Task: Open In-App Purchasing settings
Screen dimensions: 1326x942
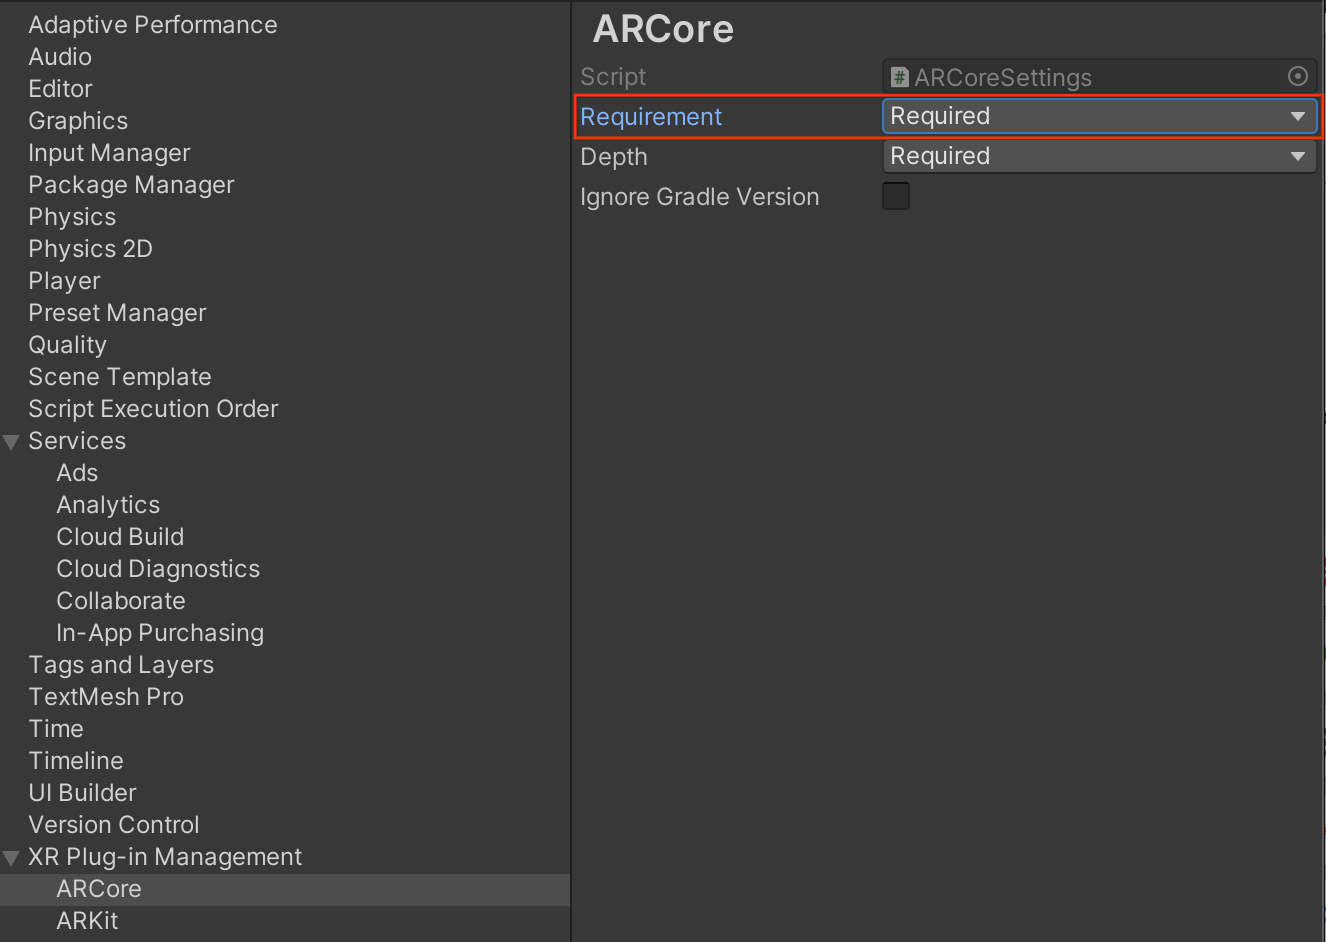Action: [x=160, y=633]
